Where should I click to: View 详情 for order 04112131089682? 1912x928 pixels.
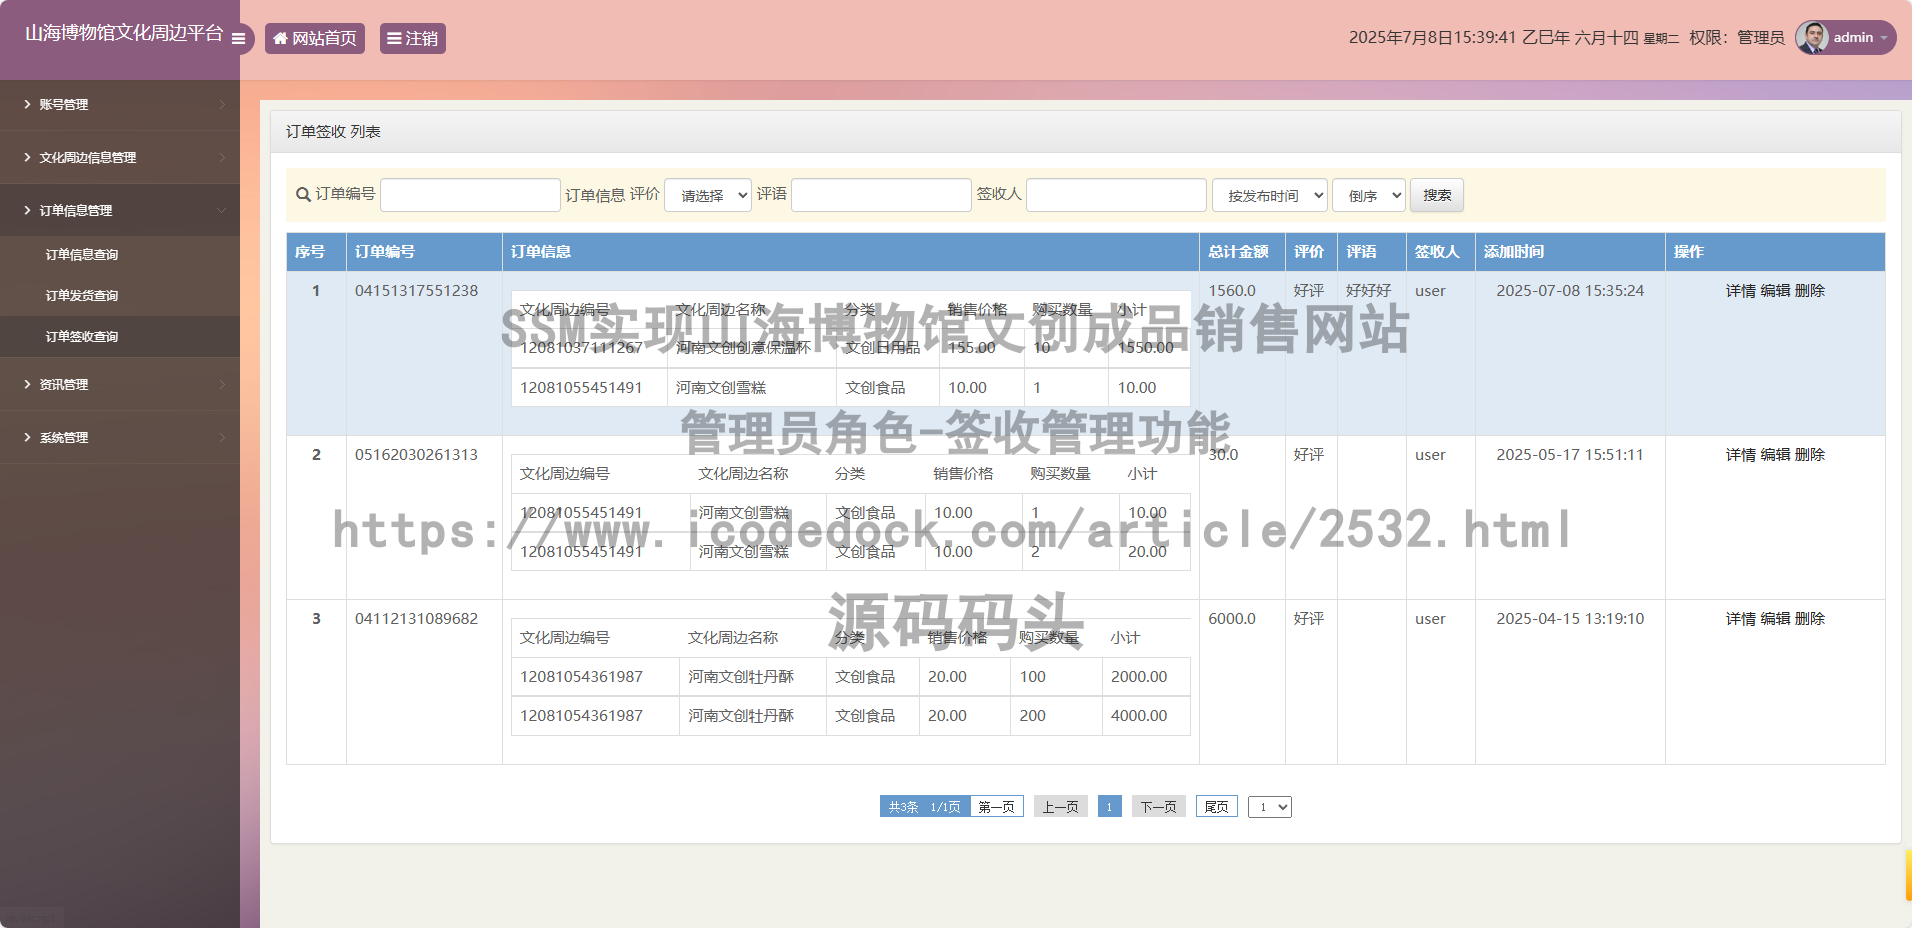tap(1740, 618)
